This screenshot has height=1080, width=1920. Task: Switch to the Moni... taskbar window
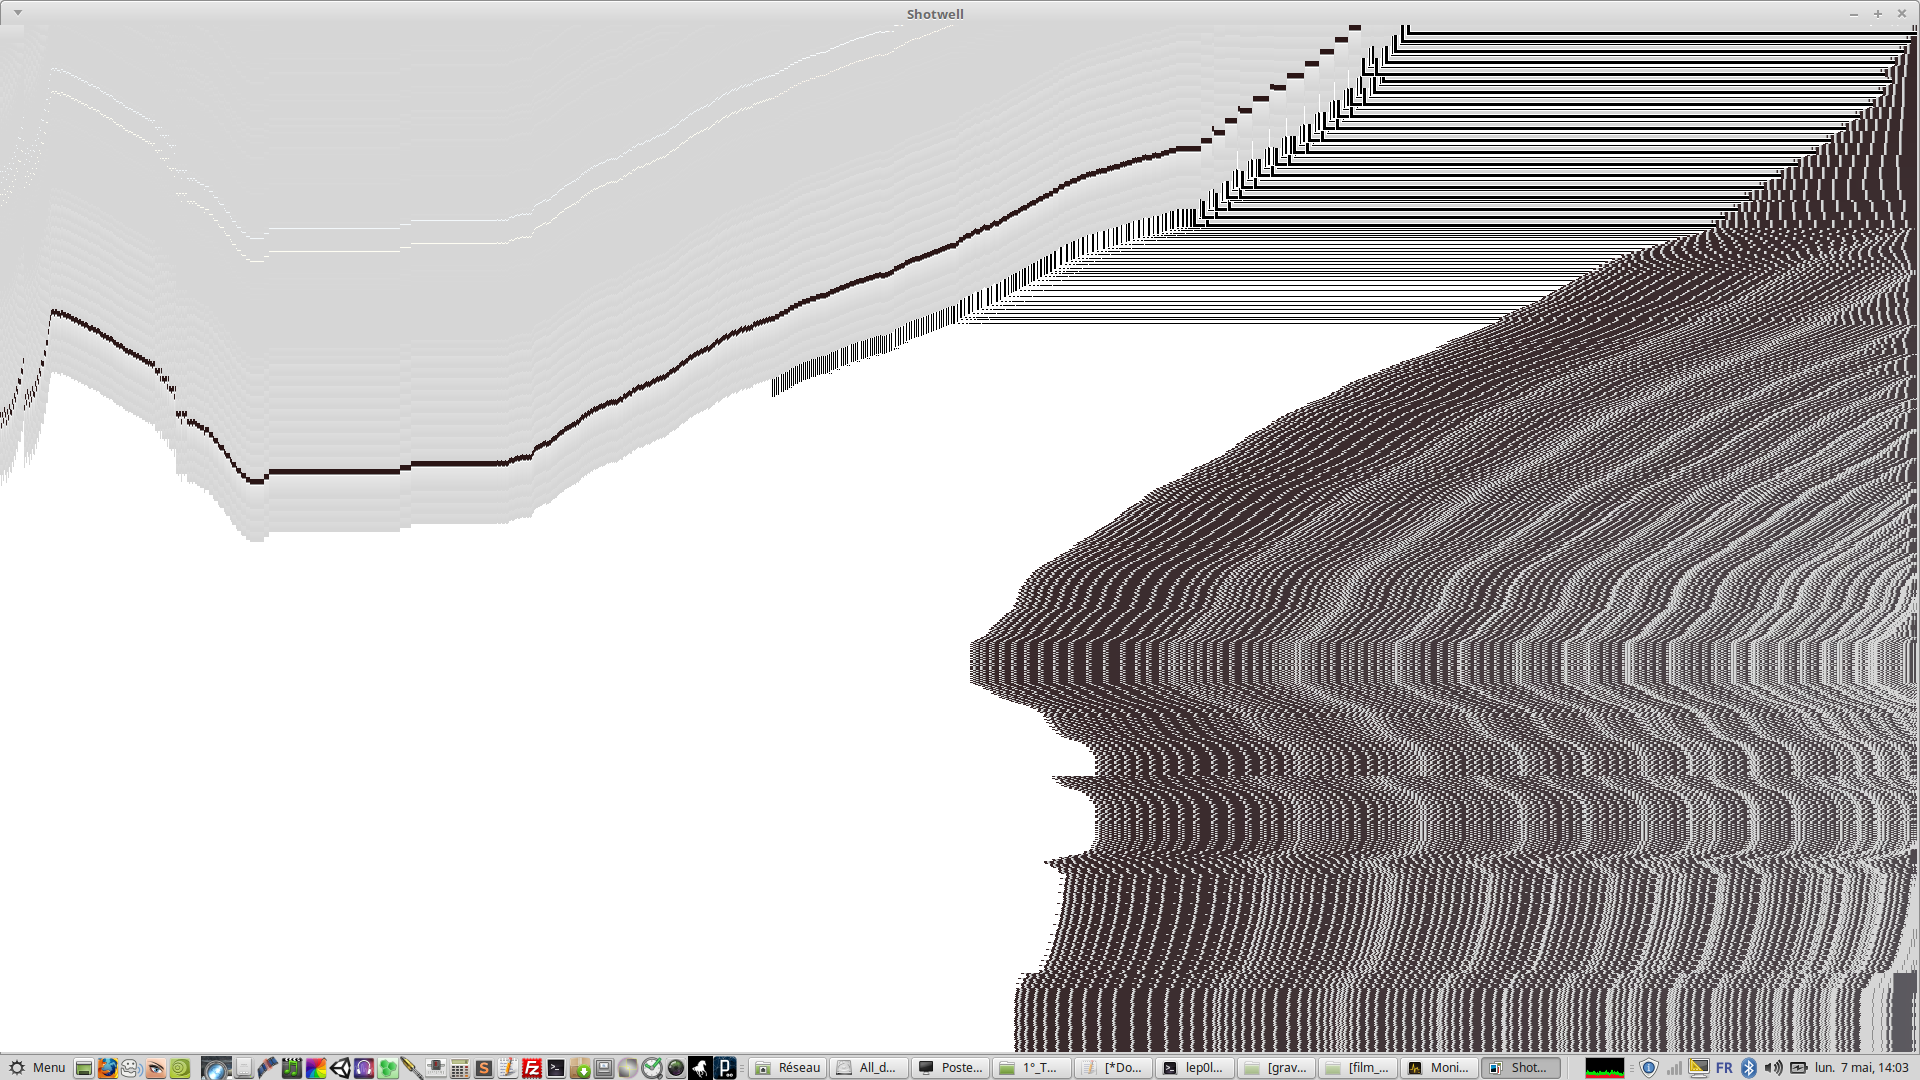point(1438,1067)
